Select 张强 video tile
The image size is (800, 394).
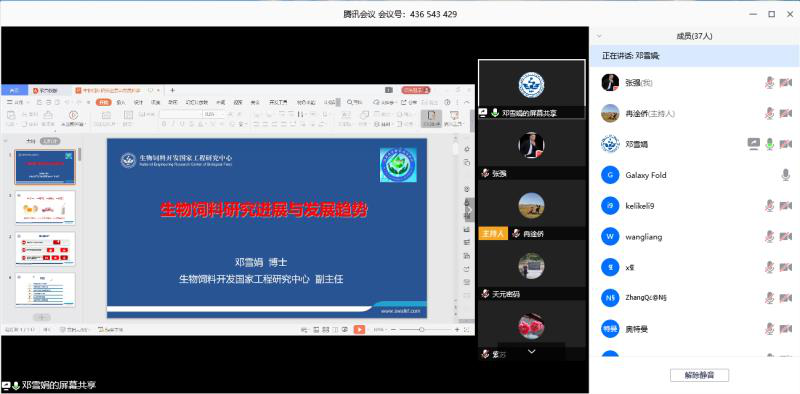[x=532, y=150]
